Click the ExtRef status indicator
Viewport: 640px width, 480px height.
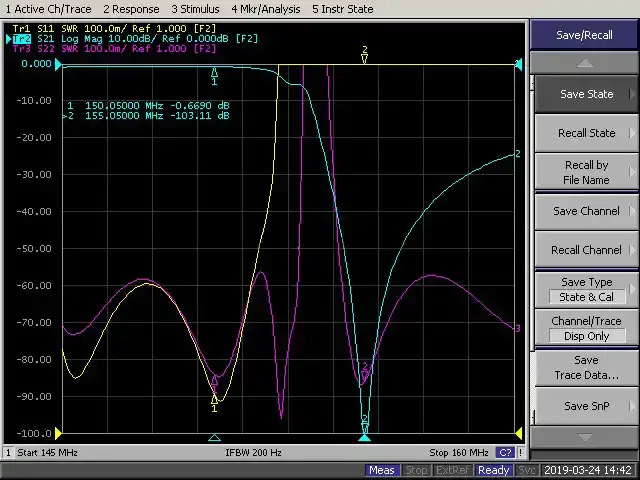tap(452, 470)
